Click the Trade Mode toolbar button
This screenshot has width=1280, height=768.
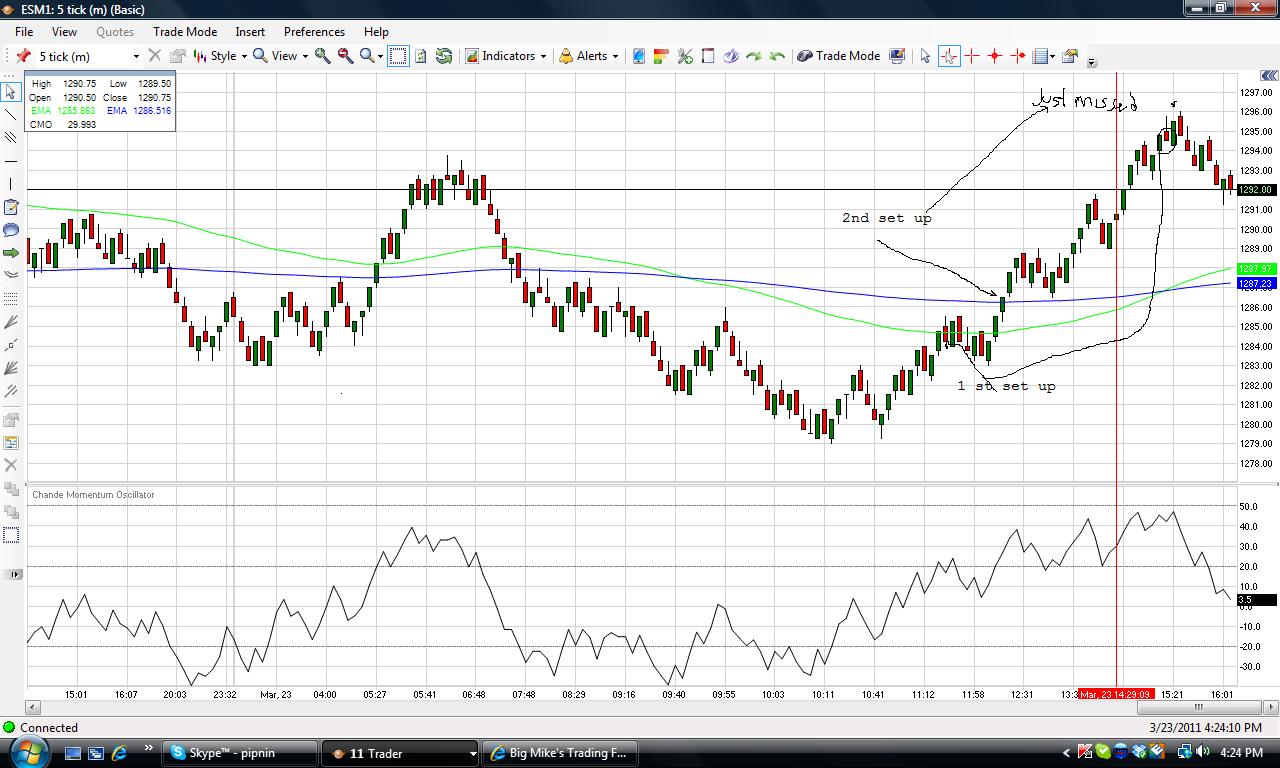tap(838, 56)
